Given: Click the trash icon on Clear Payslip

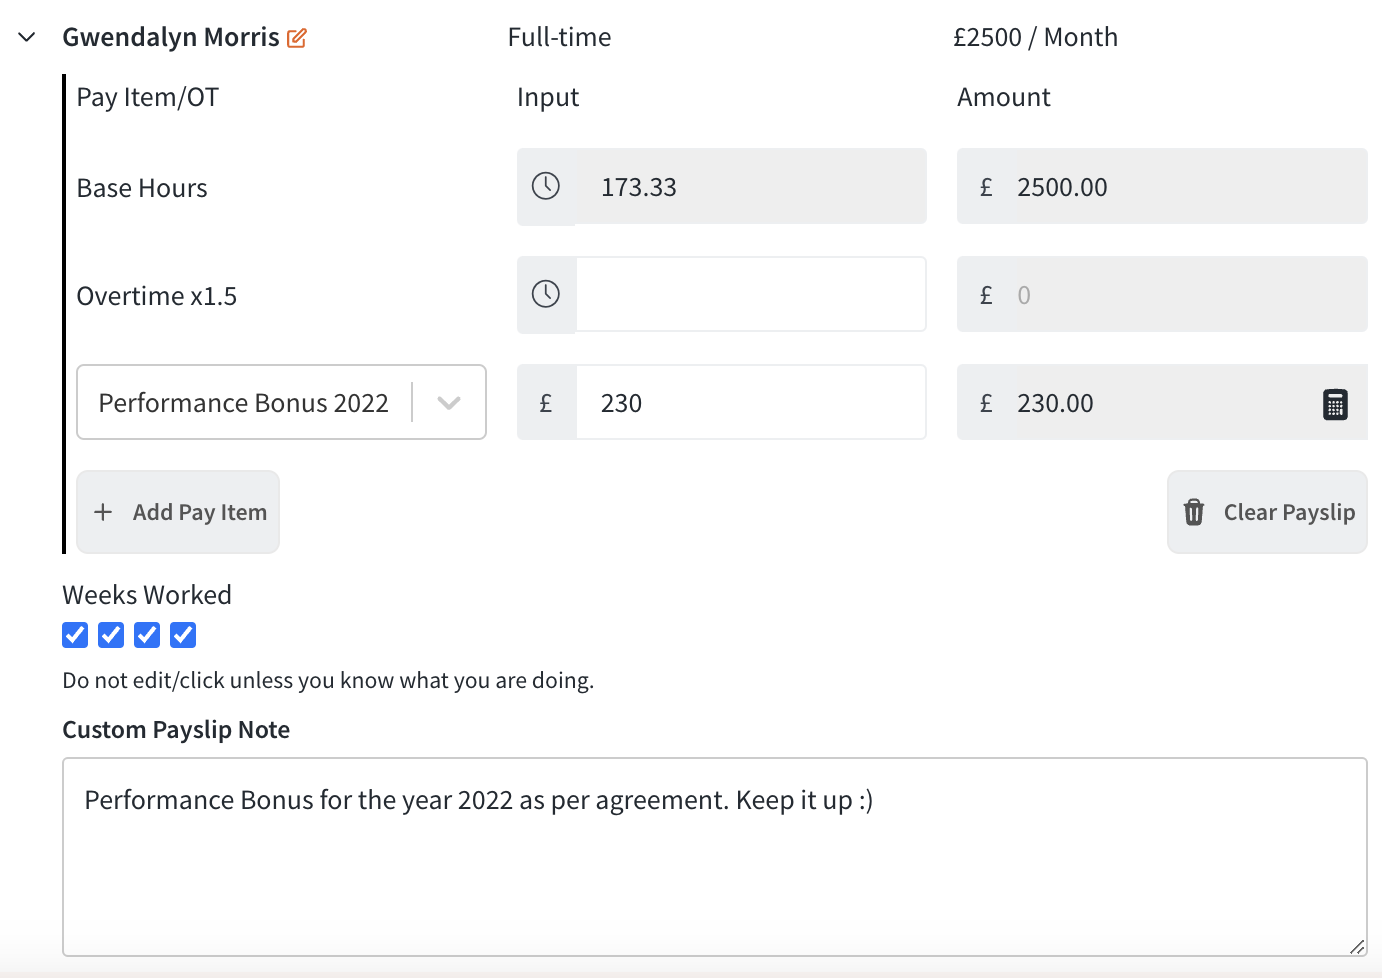Looking at the screenshot, I should pyautogui.click(x=1194, y=512).
